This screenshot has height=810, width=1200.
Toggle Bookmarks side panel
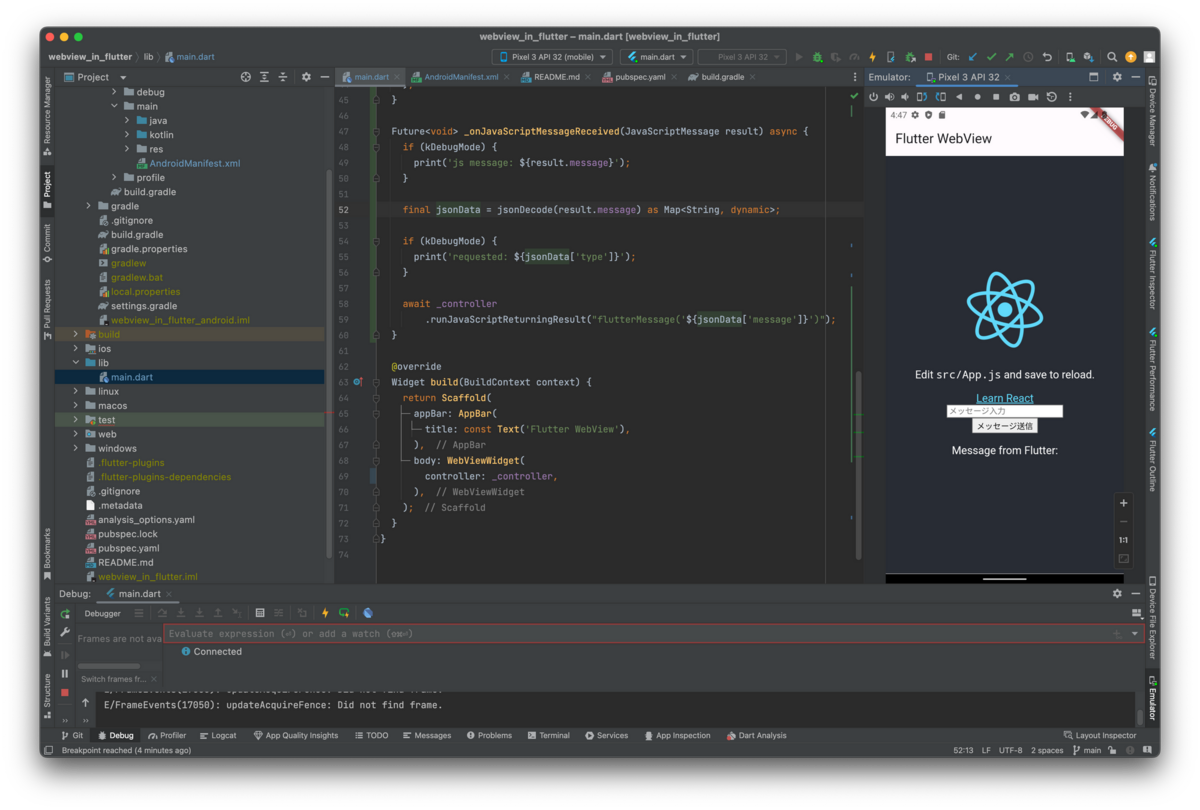click(x=47, y=554)
